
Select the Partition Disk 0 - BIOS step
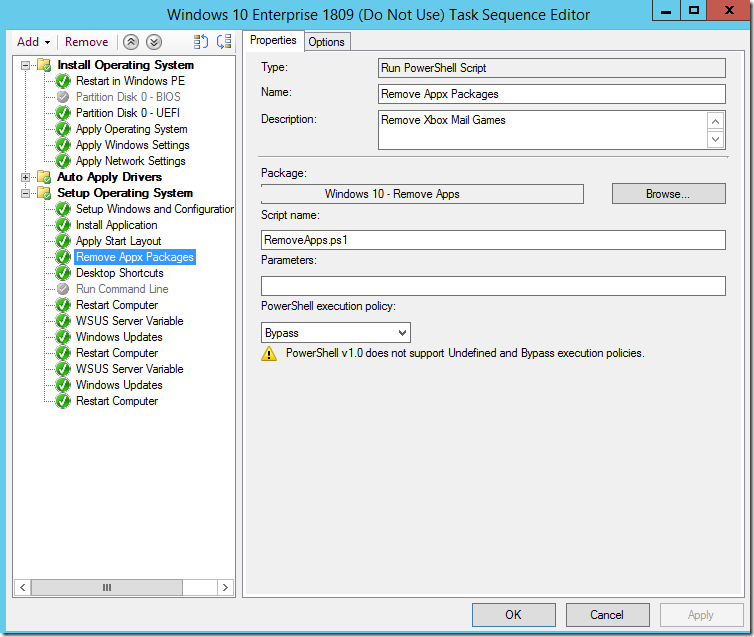point(128,97)
